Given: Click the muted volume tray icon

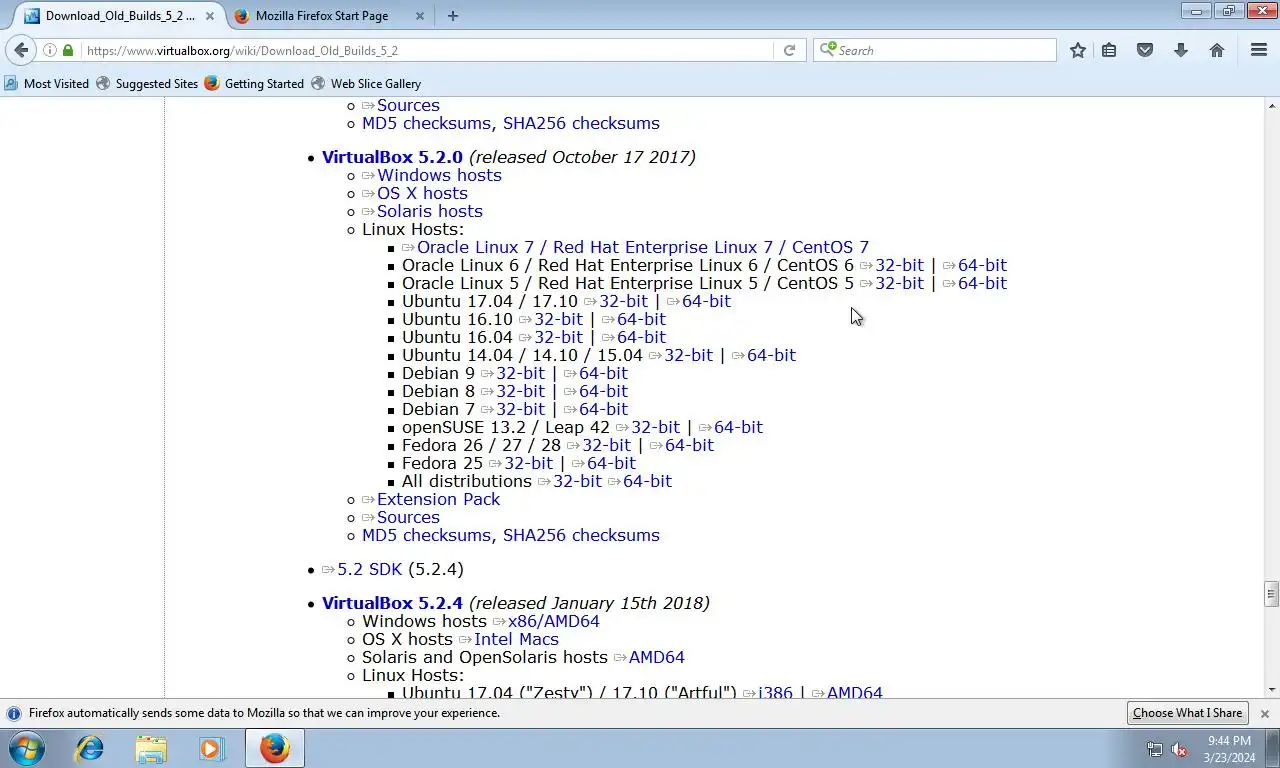Looking at the screenshot, I should point(1179,749).
